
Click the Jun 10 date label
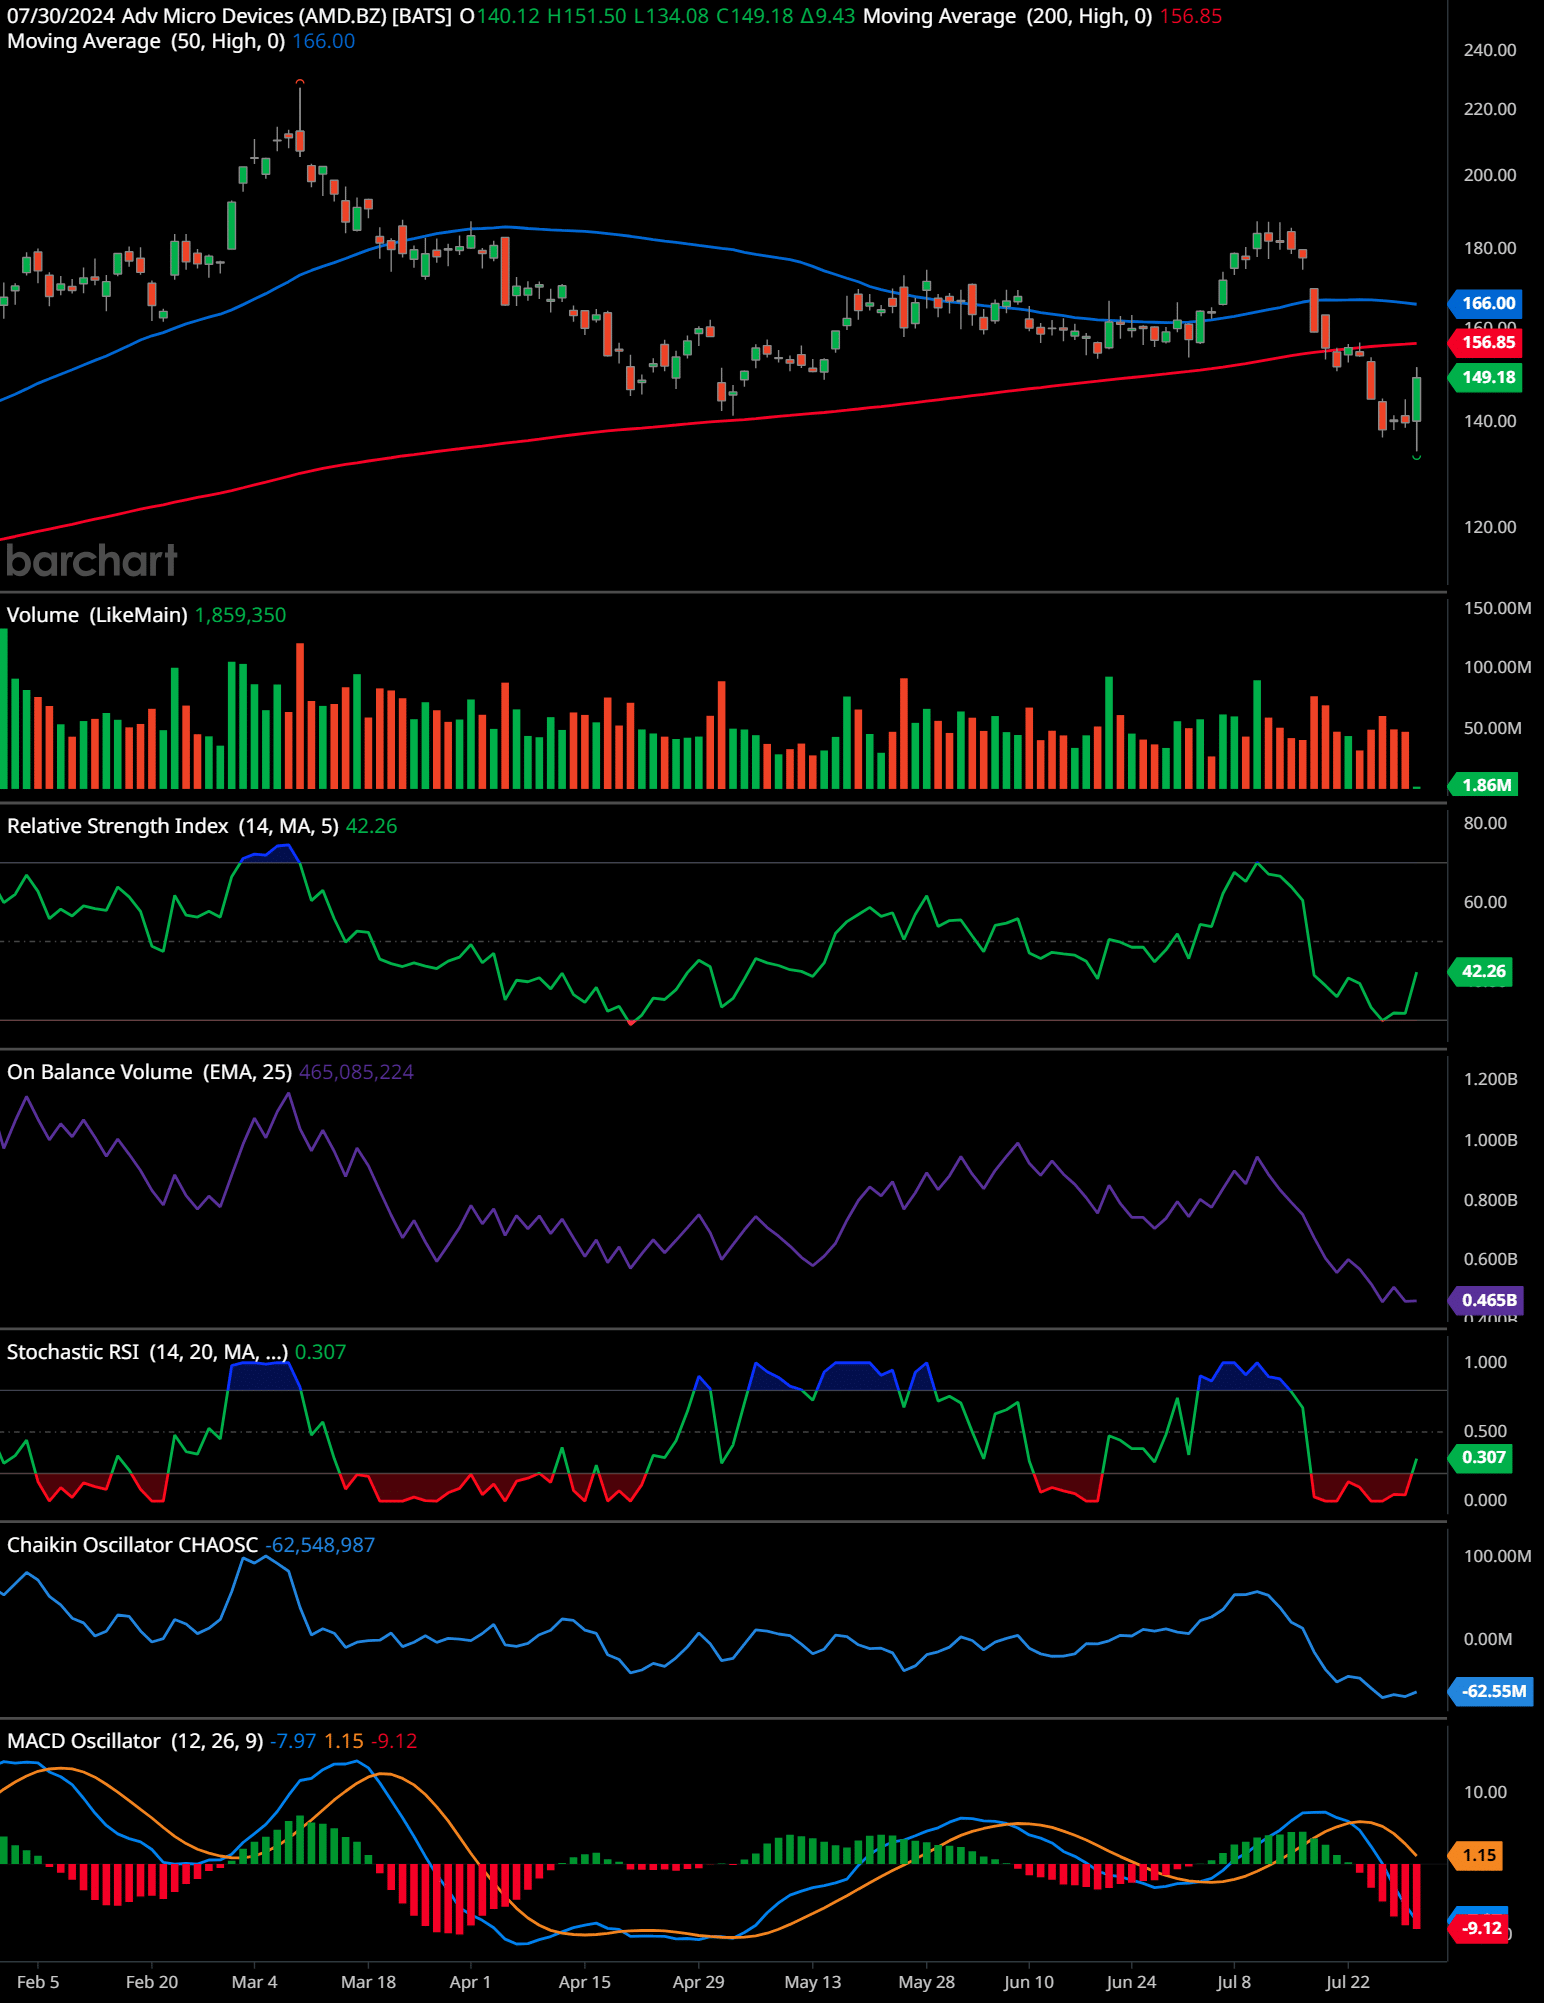pos(1028,1982)
